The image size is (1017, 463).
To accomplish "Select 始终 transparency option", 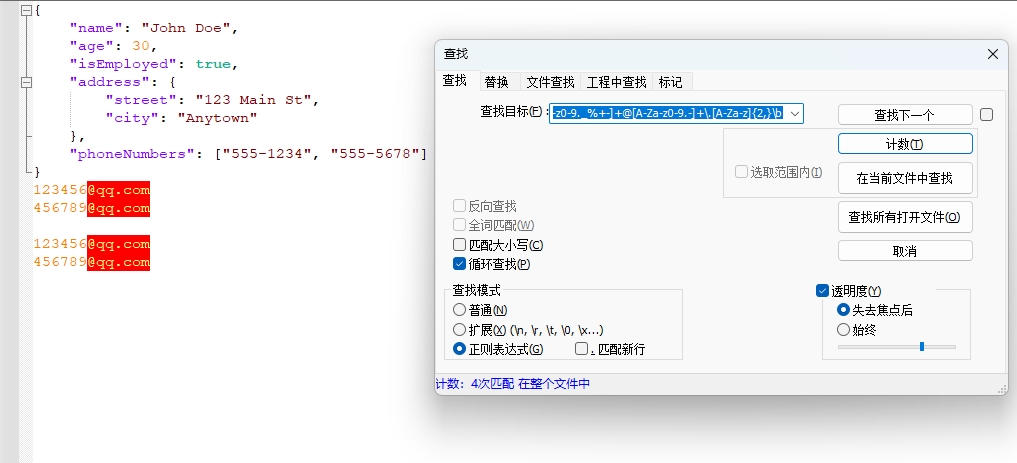I will point(843,329).
